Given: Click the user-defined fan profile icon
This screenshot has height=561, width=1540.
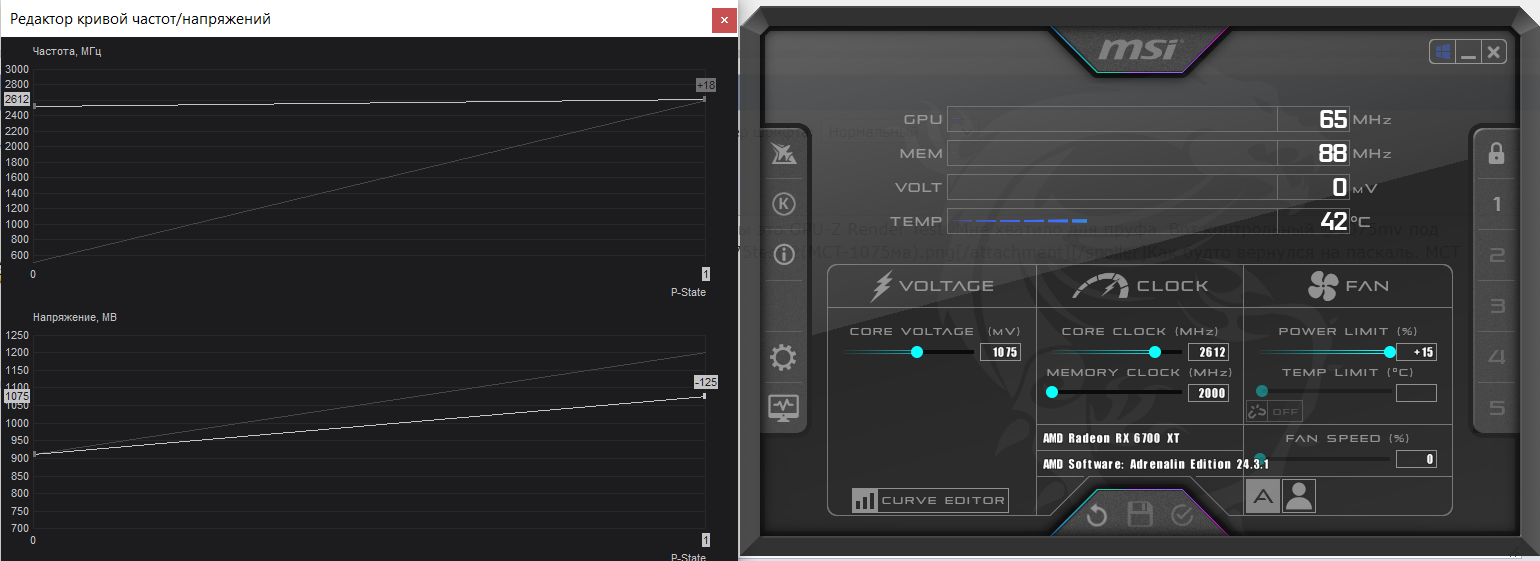Looking at the screenshot, I should click(1299, 496).
